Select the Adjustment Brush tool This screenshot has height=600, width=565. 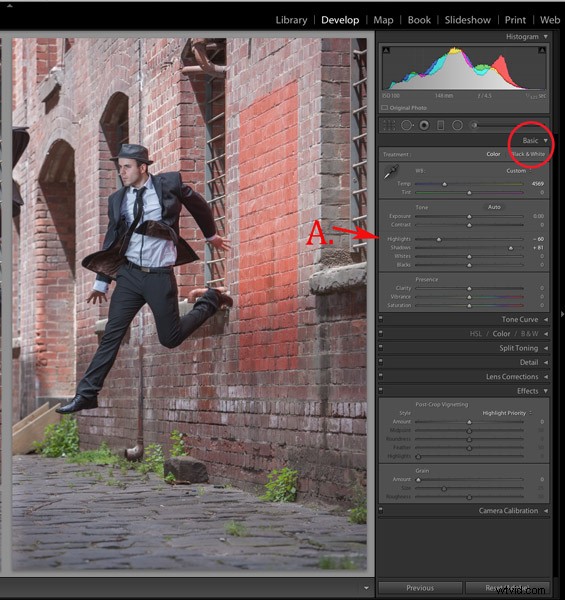[497, 125]
